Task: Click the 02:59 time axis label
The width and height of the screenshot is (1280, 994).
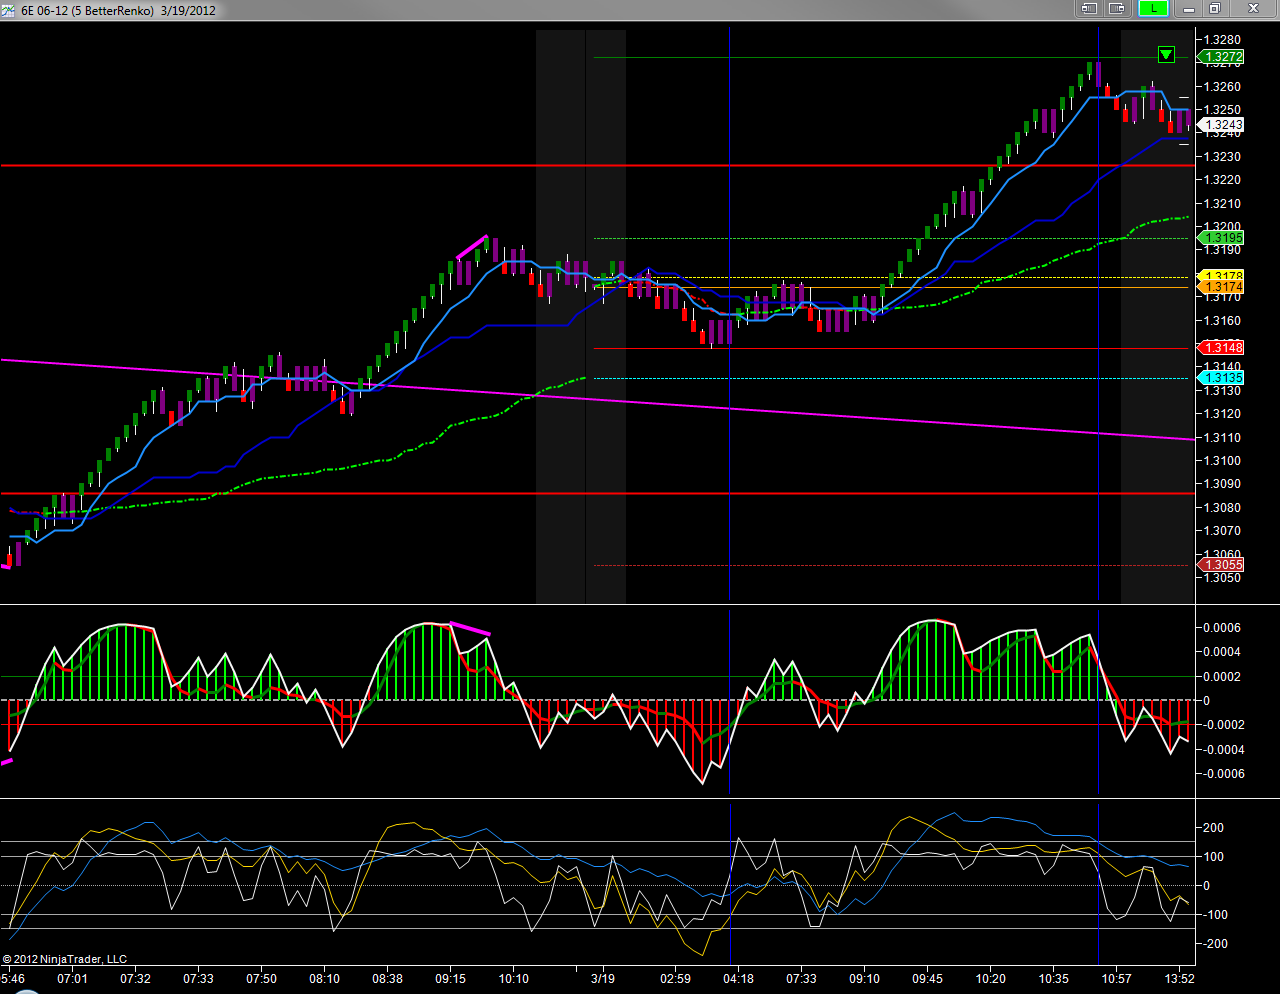Action: [x=675, y=979]
